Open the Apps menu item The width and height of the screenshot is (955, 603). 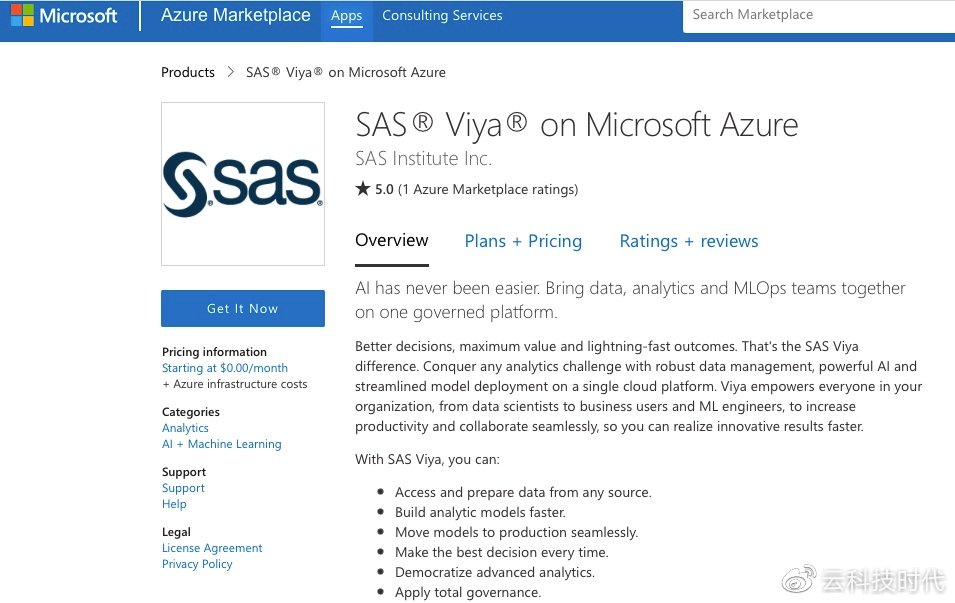click(x=347, y=16)
